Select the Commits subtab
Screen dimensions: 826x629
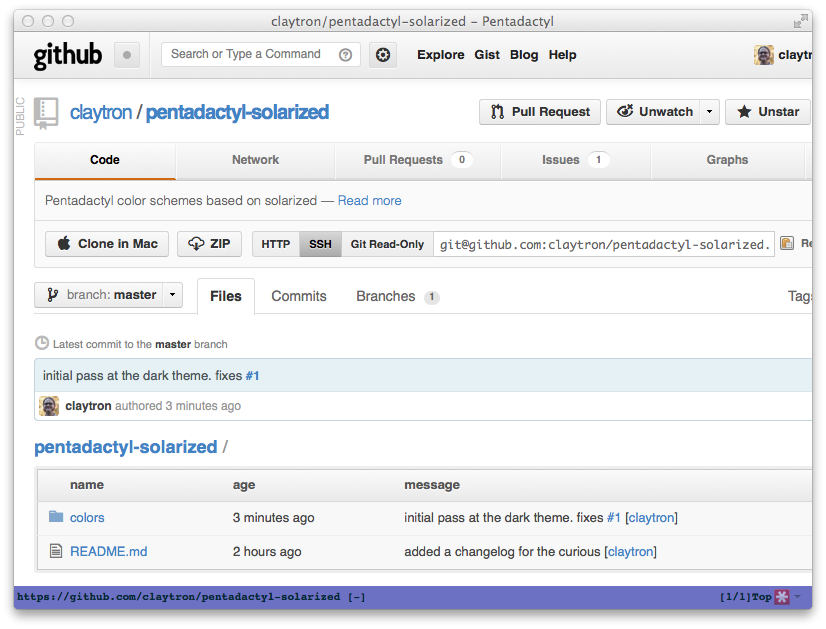[x=299, y=296]
